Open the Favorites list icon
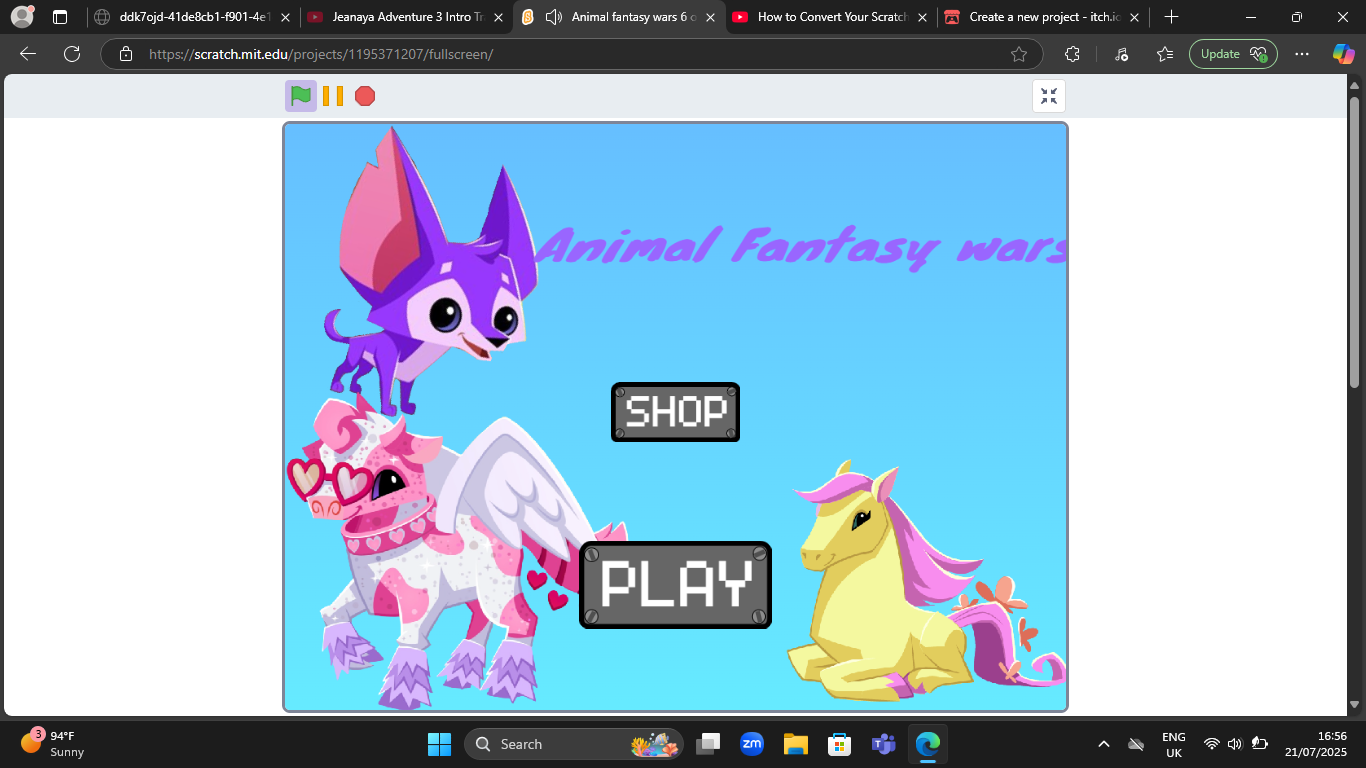The width and height of the screenshot is (1366, 768). [1165, 54]
